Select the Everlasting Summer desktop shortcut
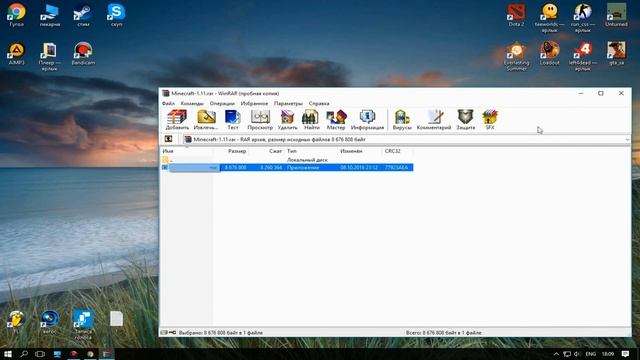Screen dimensions: 640x360 tap(516, 56)
